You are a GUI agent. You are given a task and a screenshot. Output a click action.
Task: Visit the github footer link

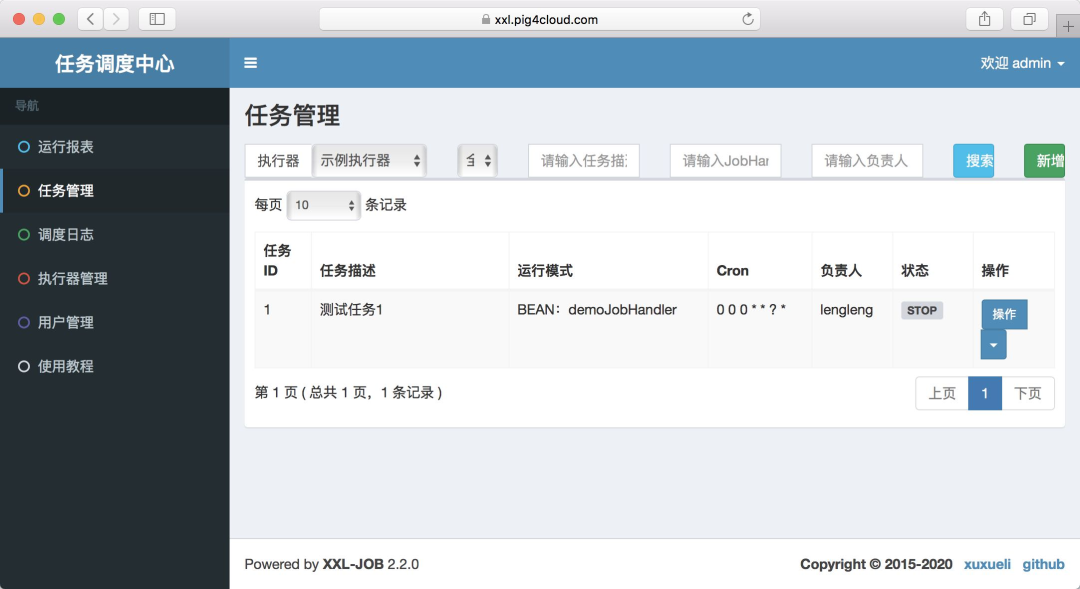click(x=1043, y=563)
